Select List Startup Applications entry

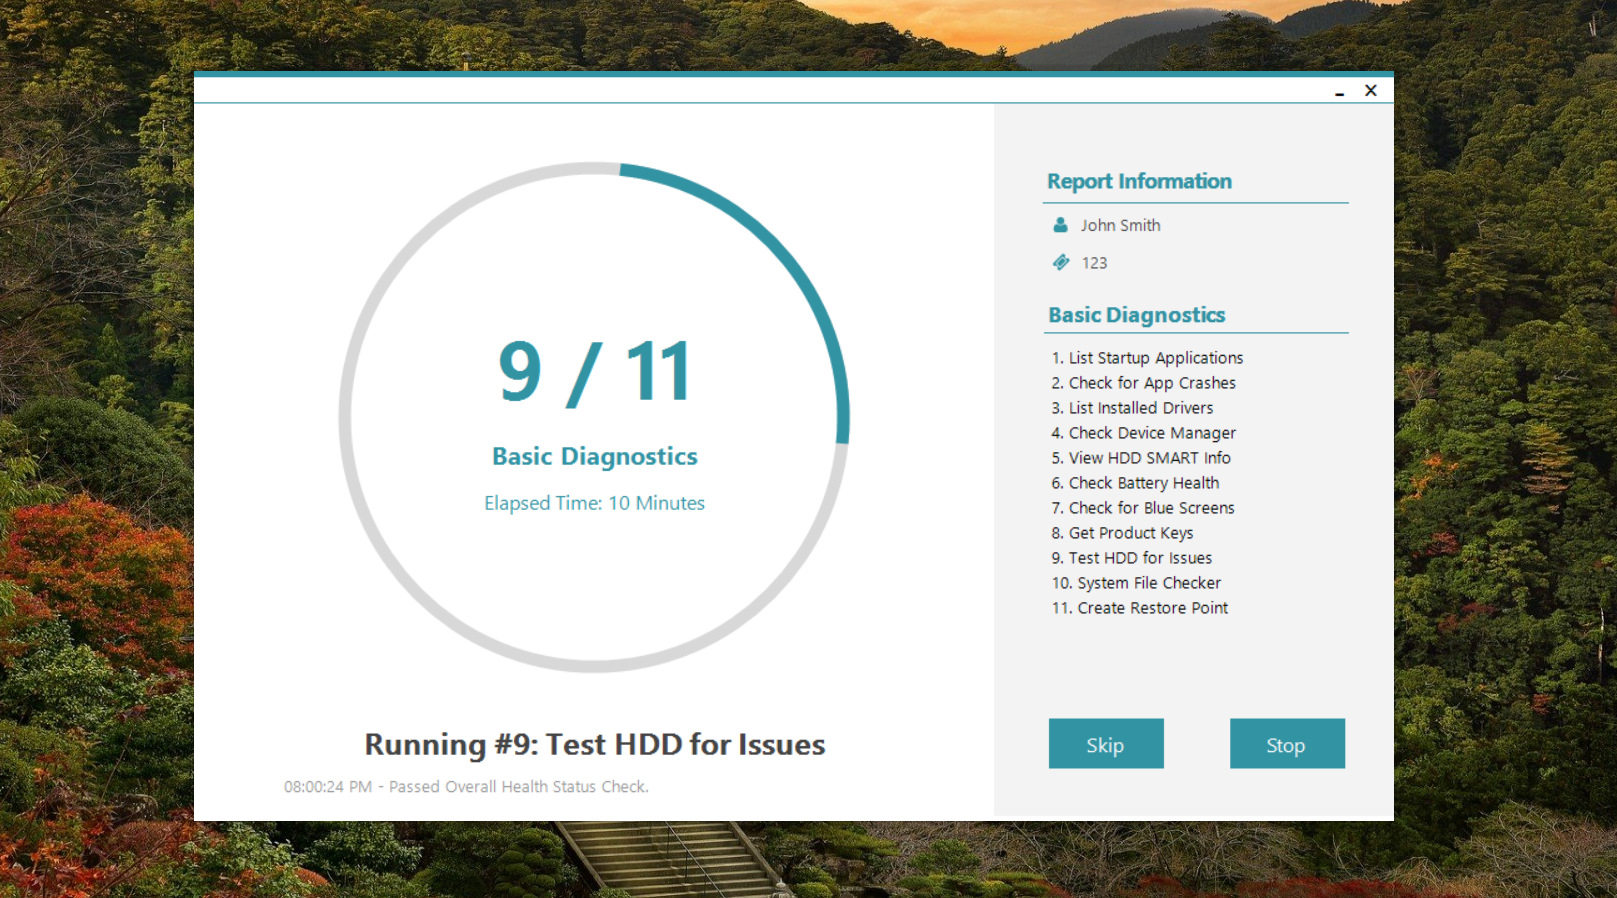tap(1147, 358)
